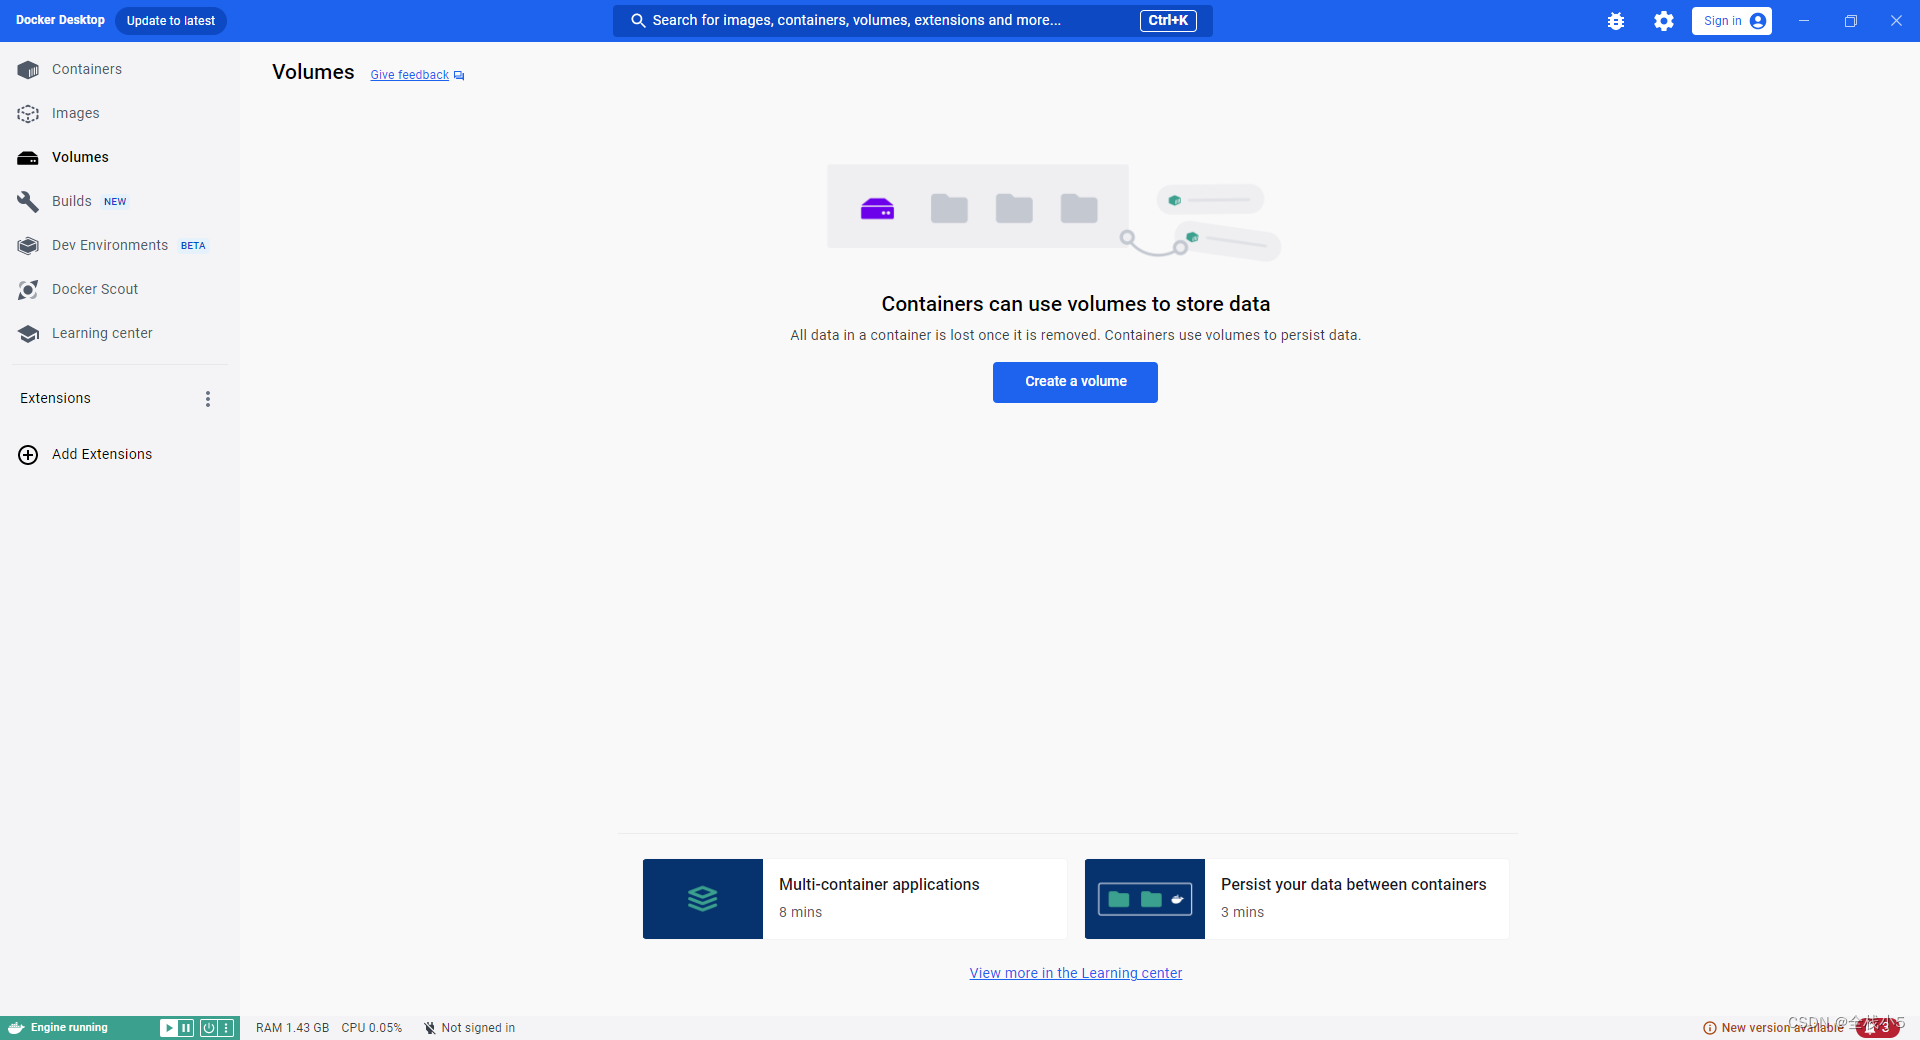1920x1040 pixels.
Task: Click the New version available info icon
Action: (1710, 1028)
